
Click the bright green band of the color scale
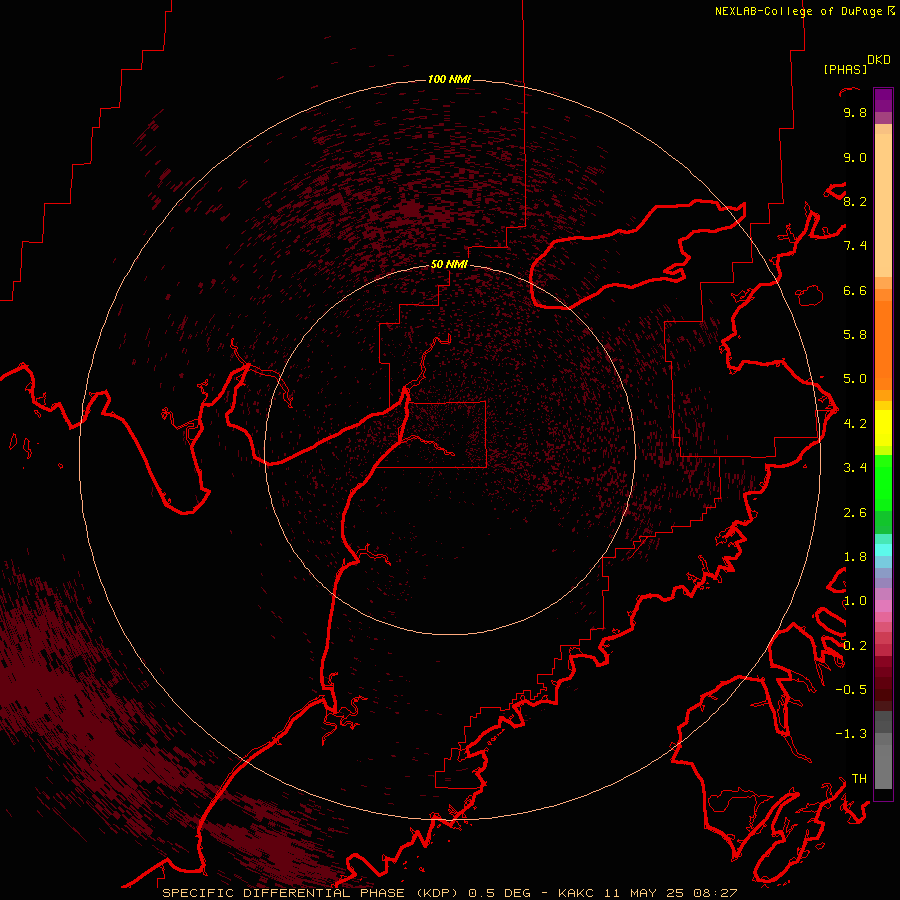[883, 483]
